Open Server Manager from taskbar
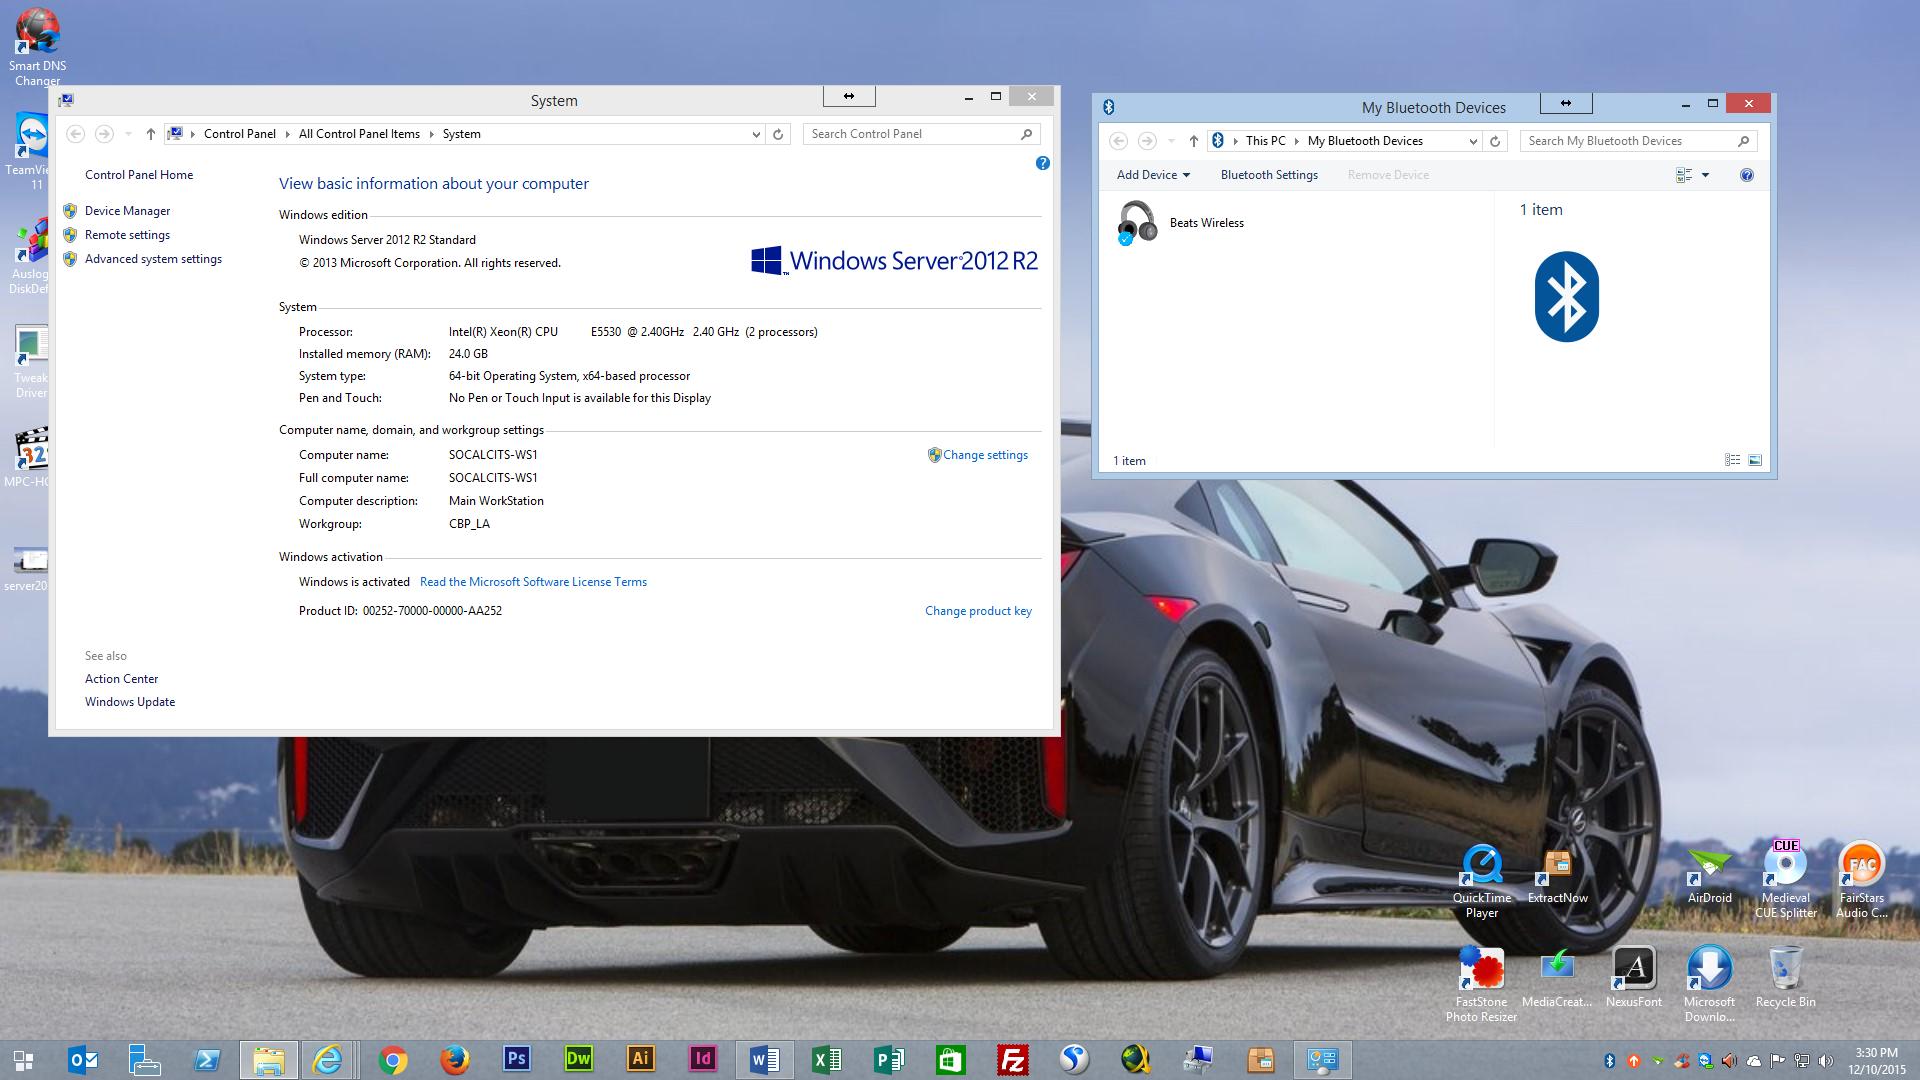The height and width of the screenshot is (1080, 1920). tap(145, 1060)
